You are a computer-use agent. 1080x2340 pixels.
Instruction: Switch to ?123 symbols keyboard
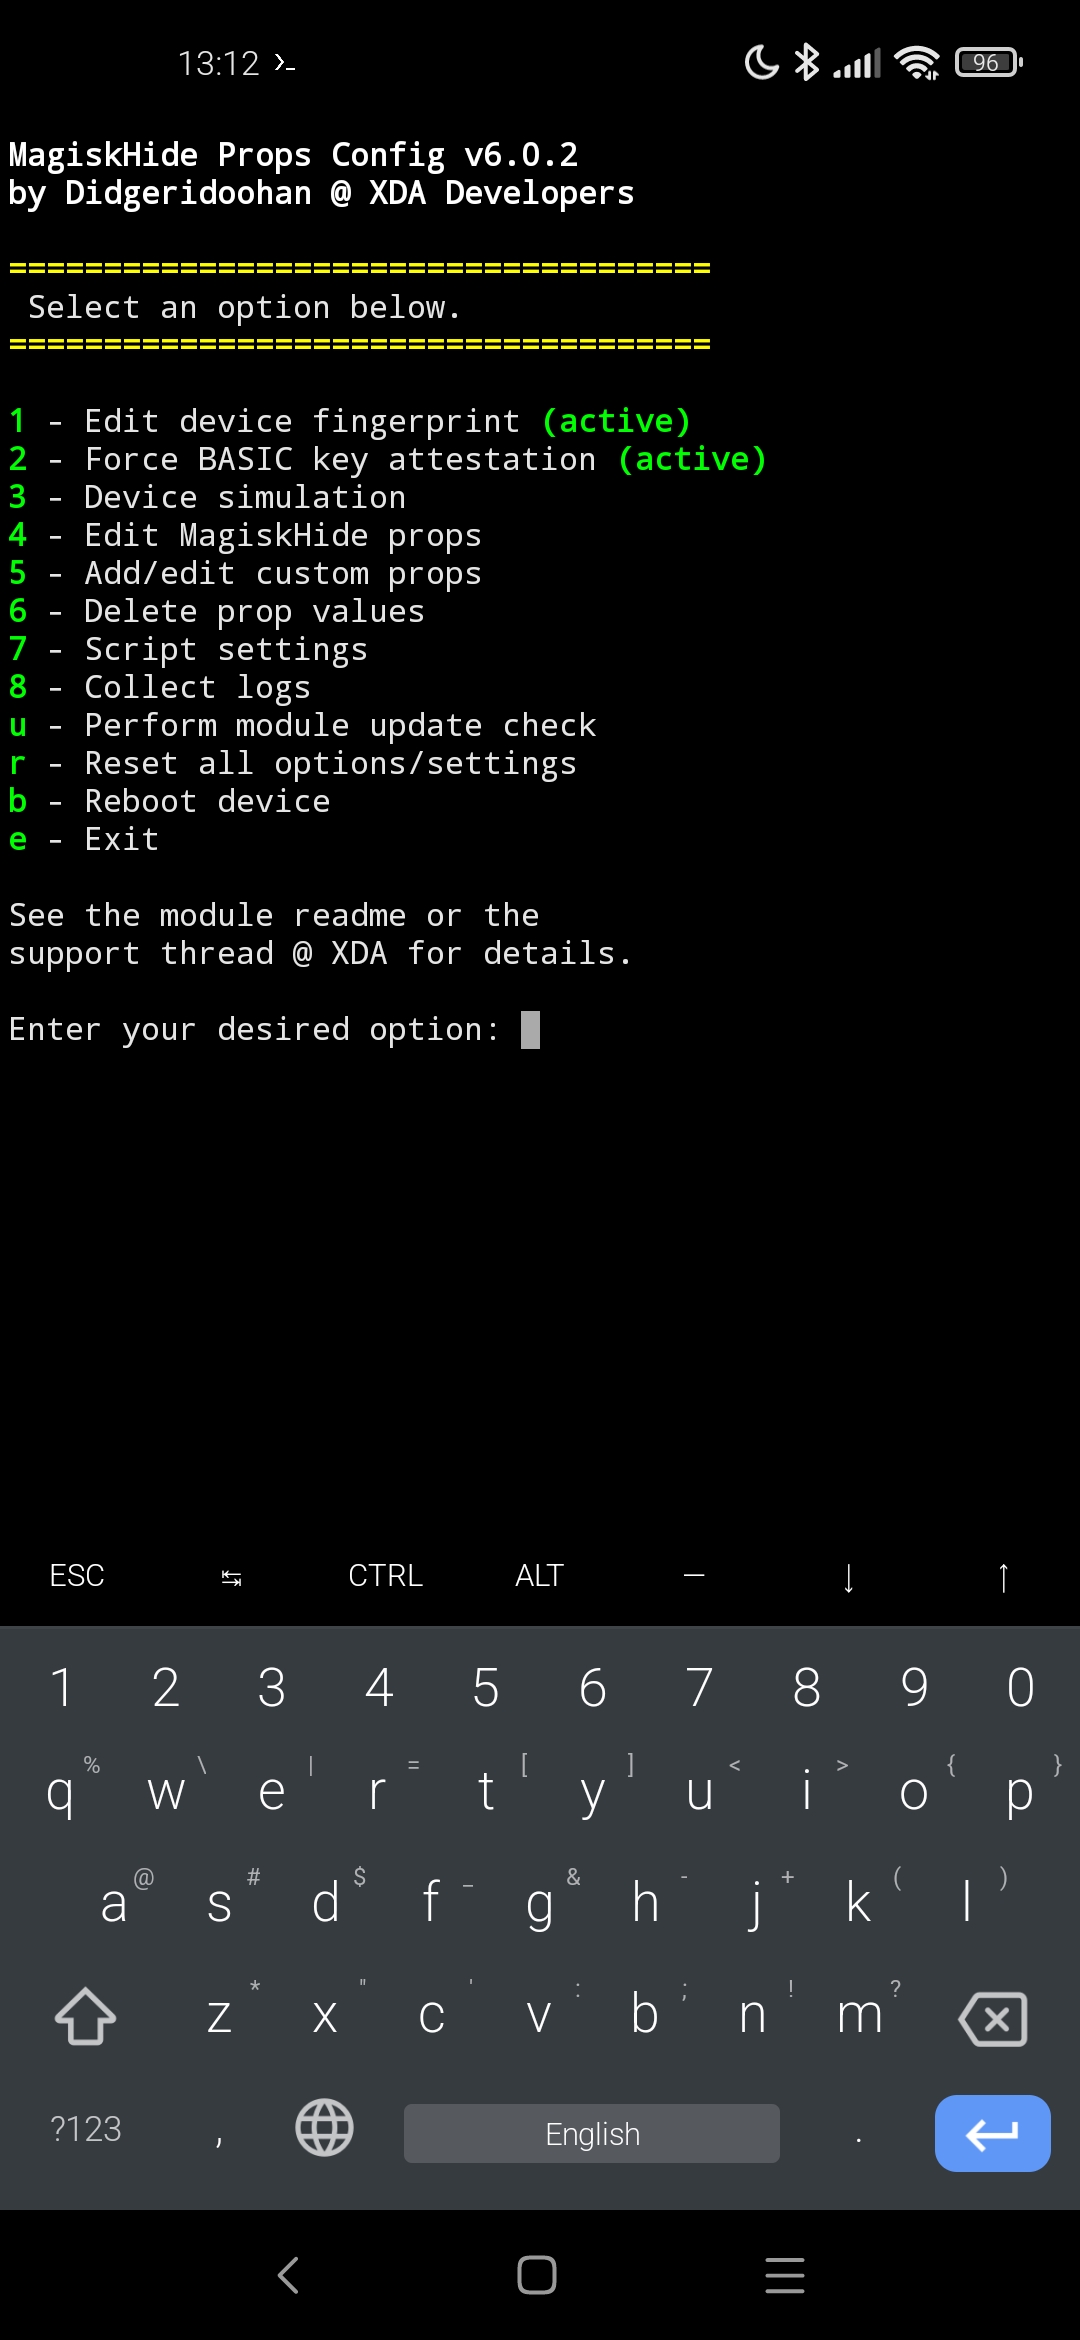pyautogui.click(x=86, y=2129)
